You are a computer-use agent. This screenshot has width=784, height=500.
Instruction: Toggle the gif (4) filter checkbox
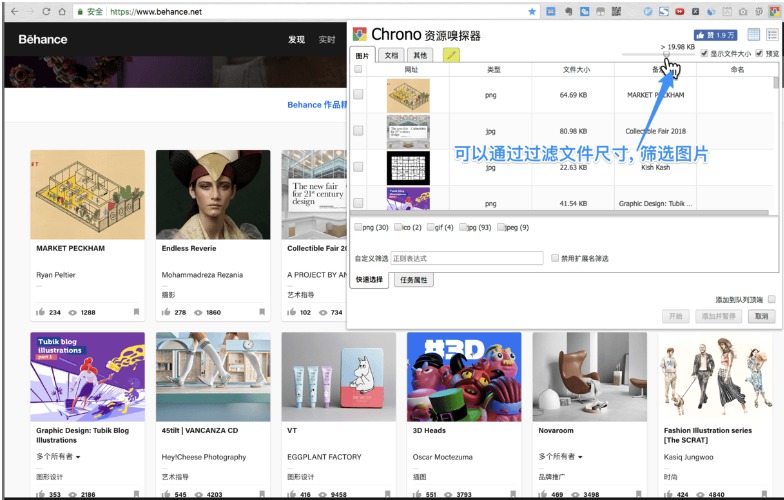[430, 227]
